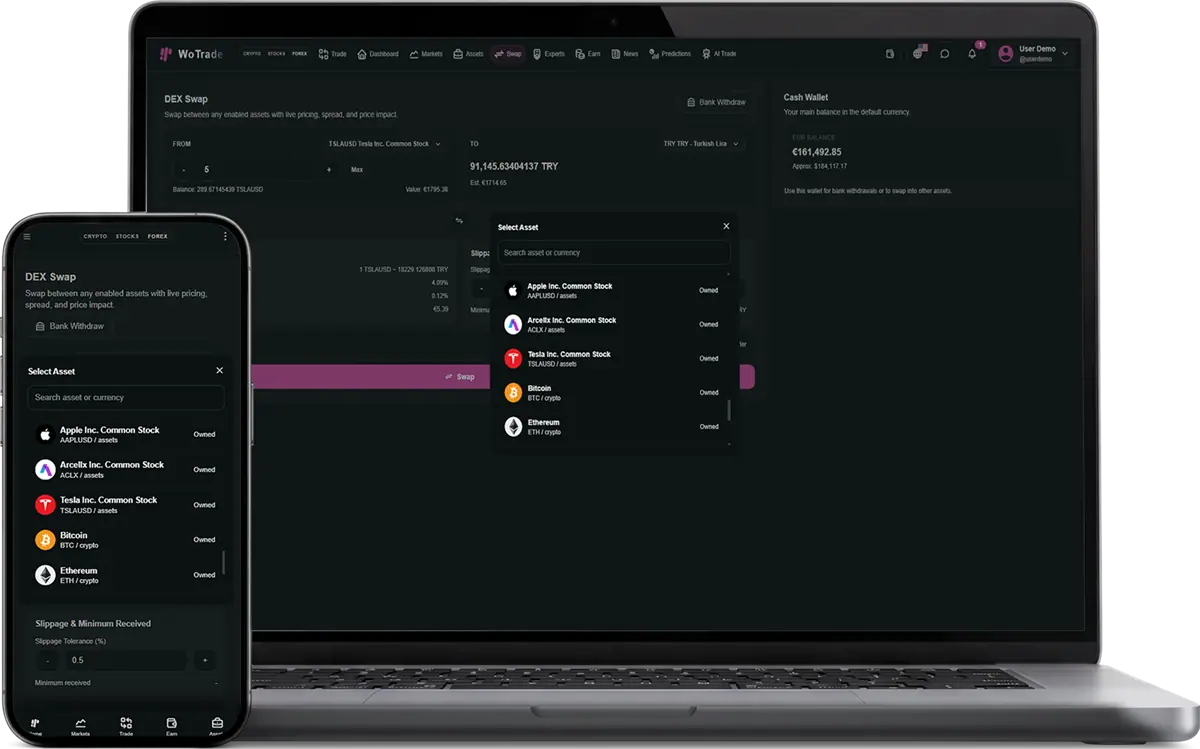This screenshot has height=749, width=1200.
Task: Select the STOCKS market tab on the laptop
Action: 276,54
